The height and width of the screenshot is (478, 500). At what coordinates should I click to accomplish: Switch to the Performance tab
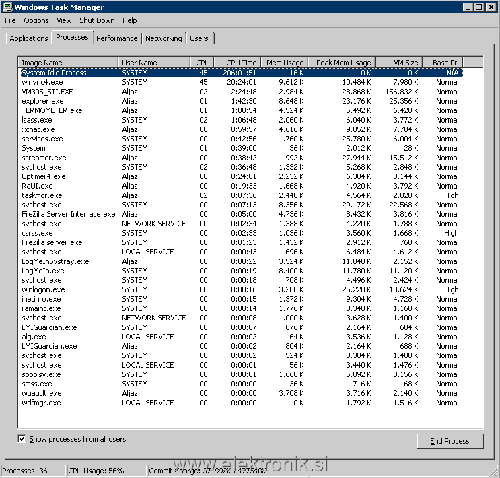click(x=117, y=38)
